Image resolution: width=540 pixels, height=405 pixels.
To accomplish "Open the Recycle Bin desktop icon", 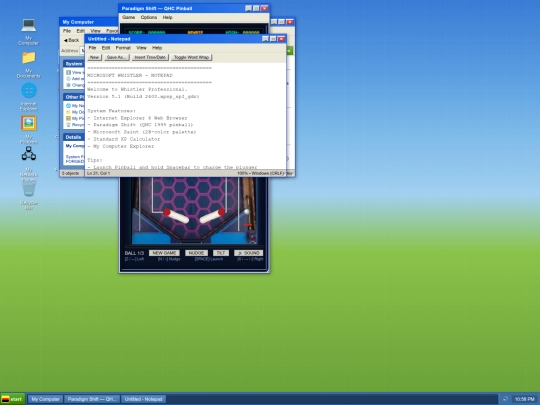I will (x=29, y=196).
